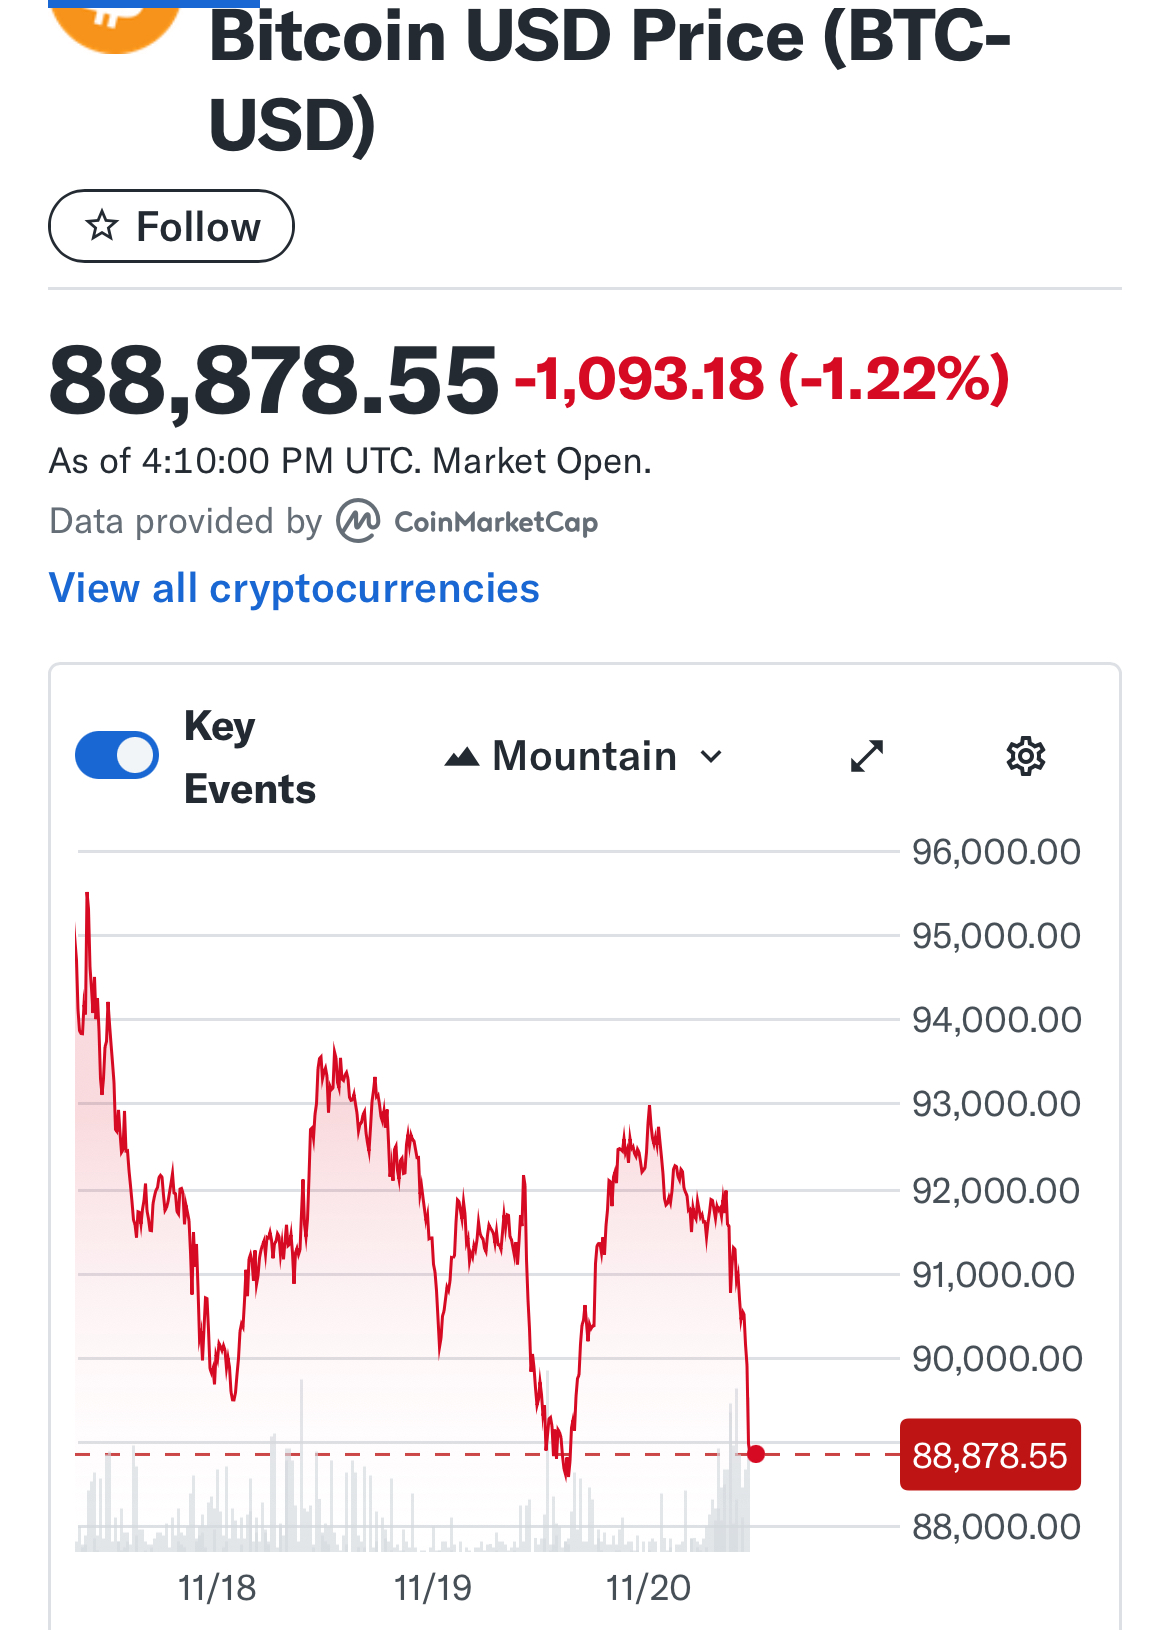Click the CoinMarketCap logo
This screenshot has height=1630, width=1170.
[468, 522]
